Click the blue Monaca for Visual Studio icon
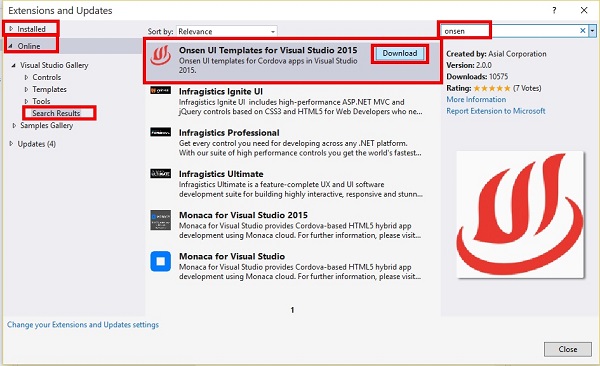 (160, 261)
